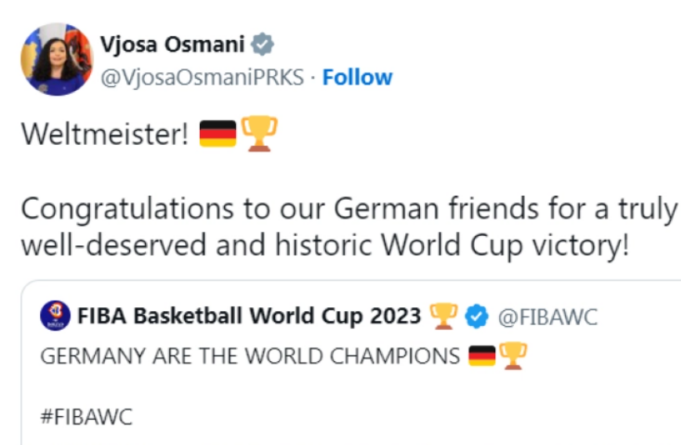
Task: Click the word Weltmeister in the tweet
Action: [102, 134]
